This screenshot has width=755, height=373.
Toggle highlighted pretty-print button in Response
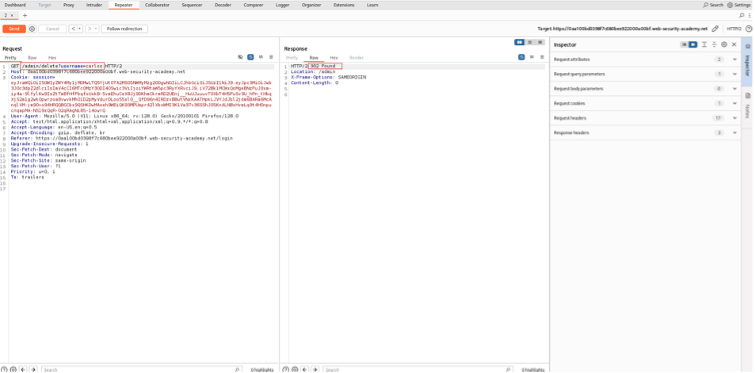521,57
